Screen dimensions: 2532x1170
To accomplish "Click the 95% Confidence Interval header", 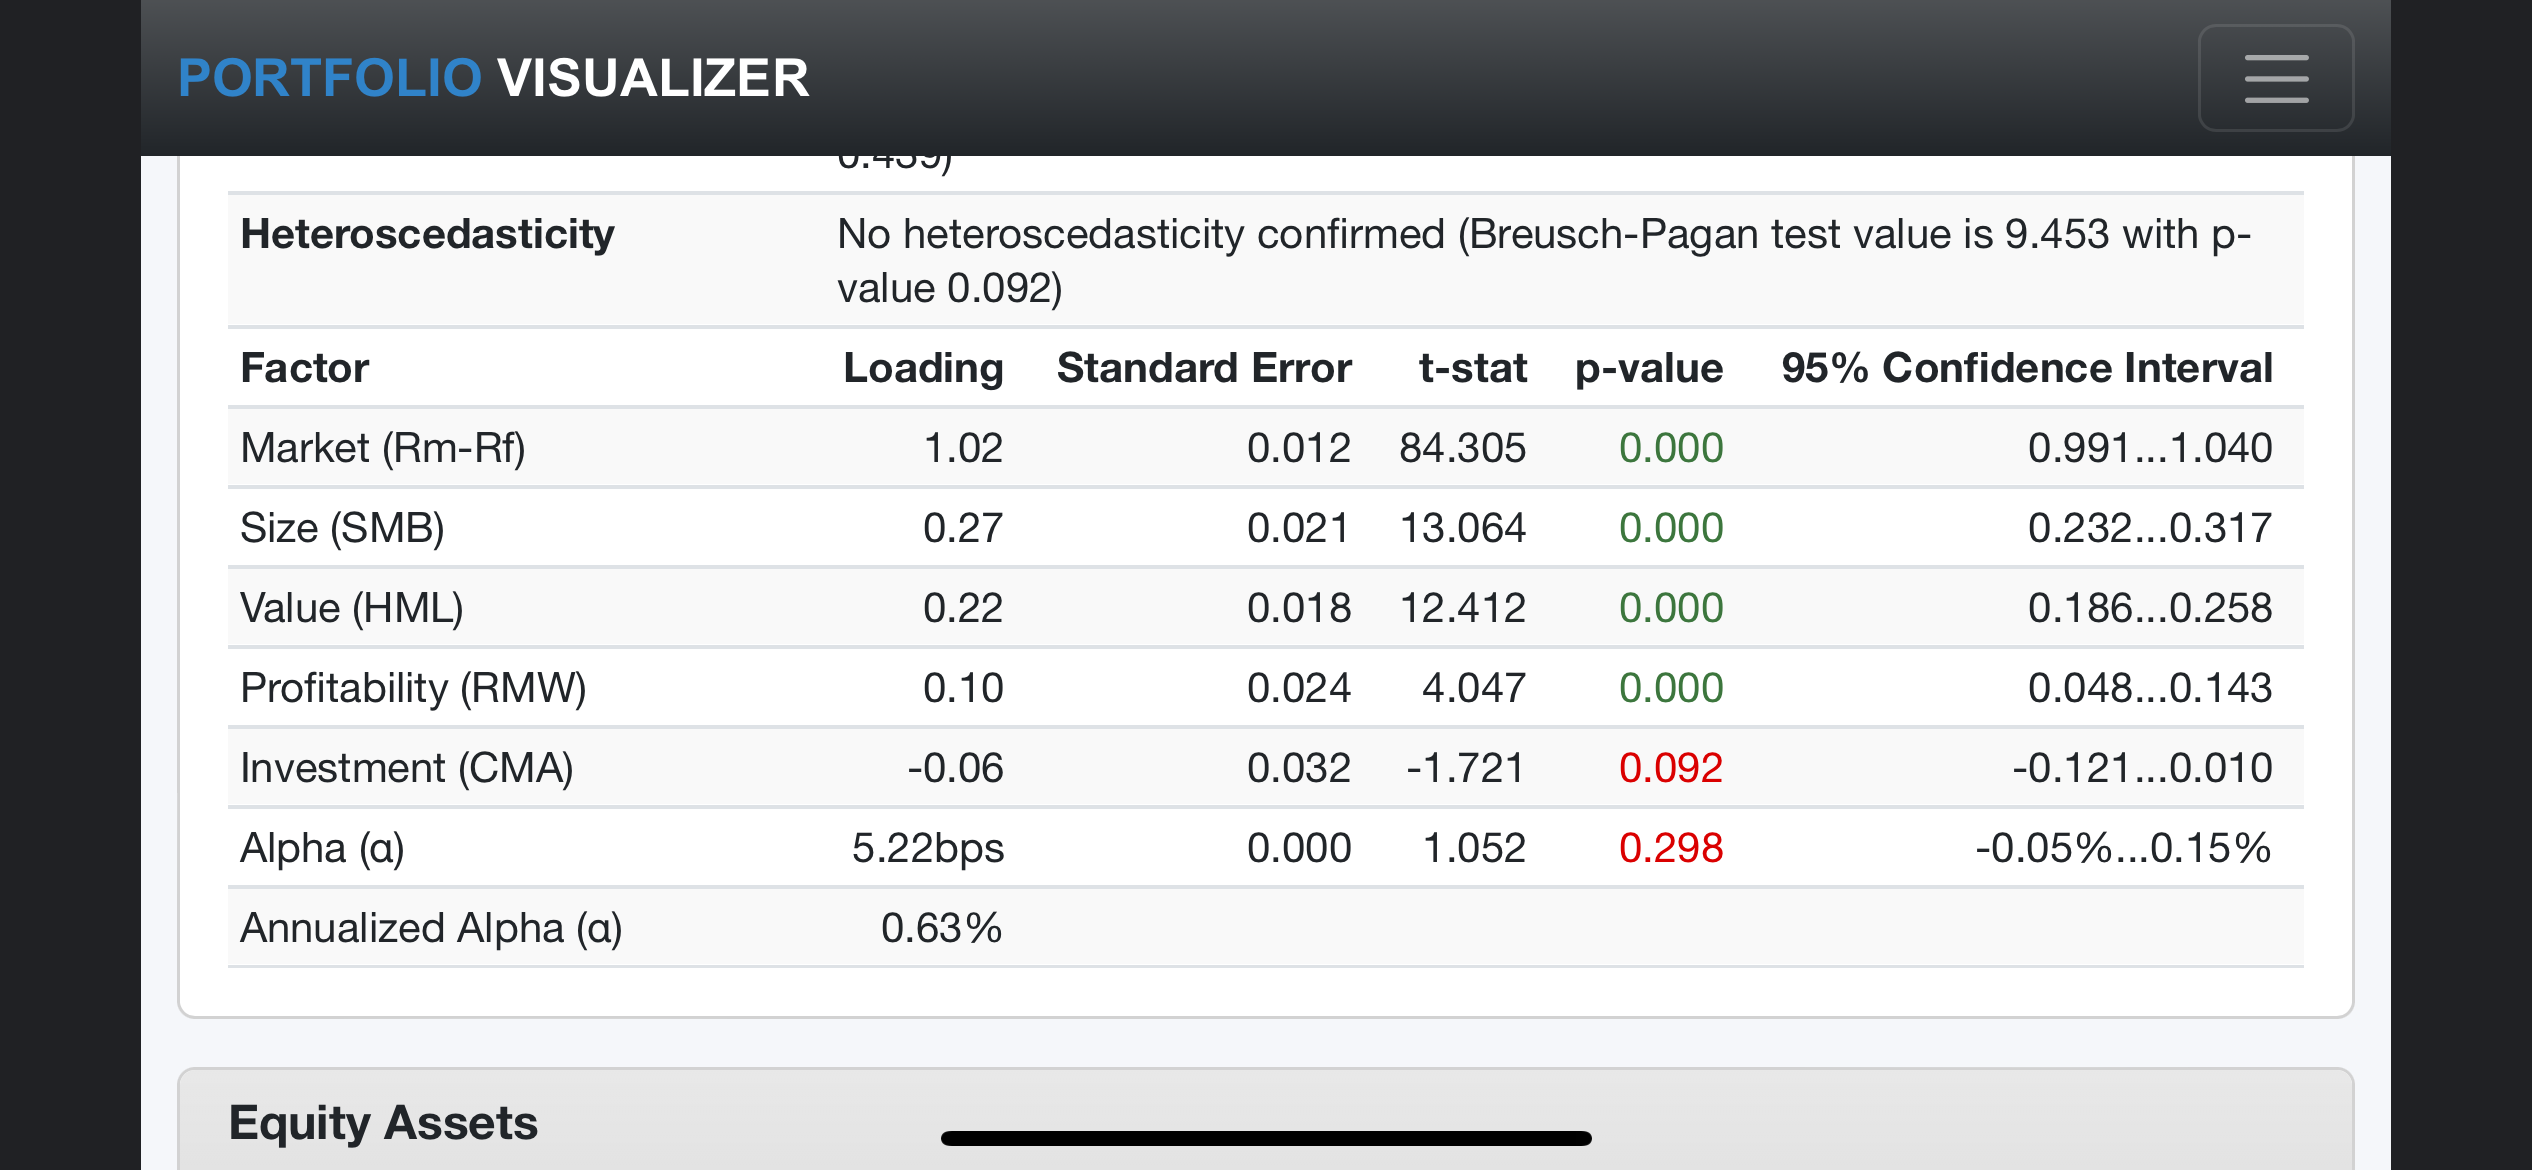I will pos(2027,368).
